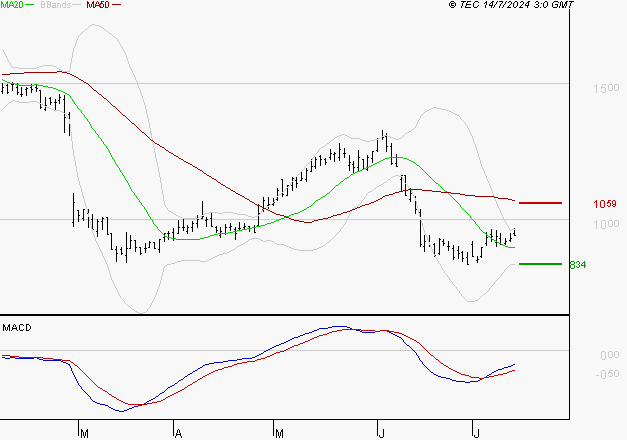Click the MACD panel label
Screen dimensions: 627x440
tap(17, 328)
